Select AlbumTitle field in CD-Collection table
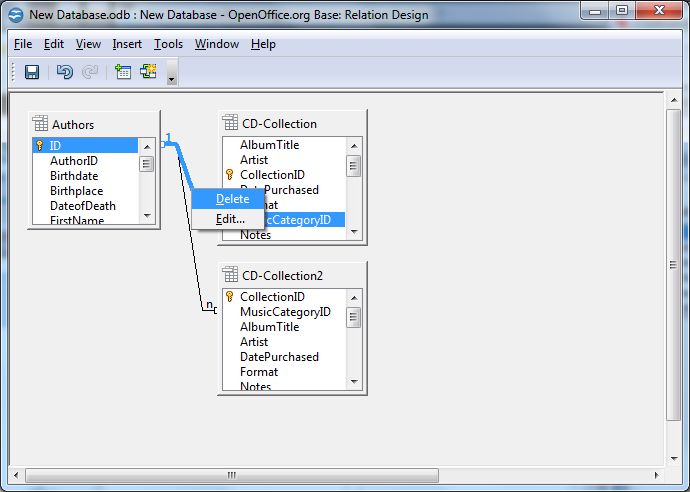The image size is (690, 492). (x=269, y=145)
